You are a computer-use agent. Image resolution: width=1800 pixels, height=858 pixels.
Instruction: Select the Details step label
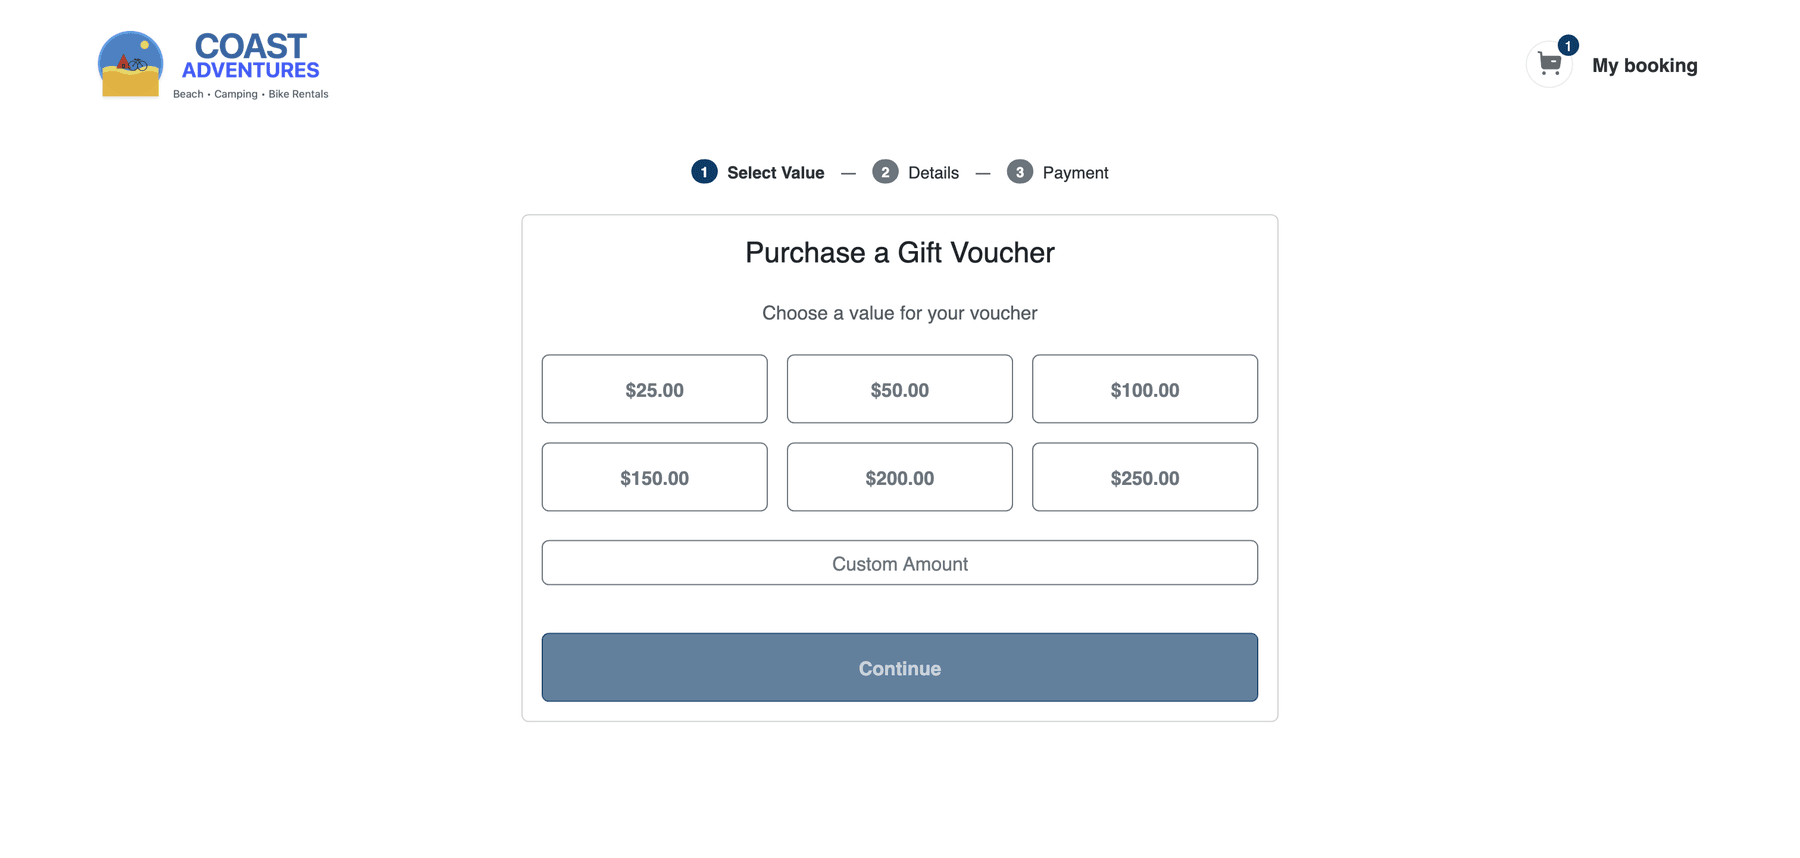coord(932,172)
